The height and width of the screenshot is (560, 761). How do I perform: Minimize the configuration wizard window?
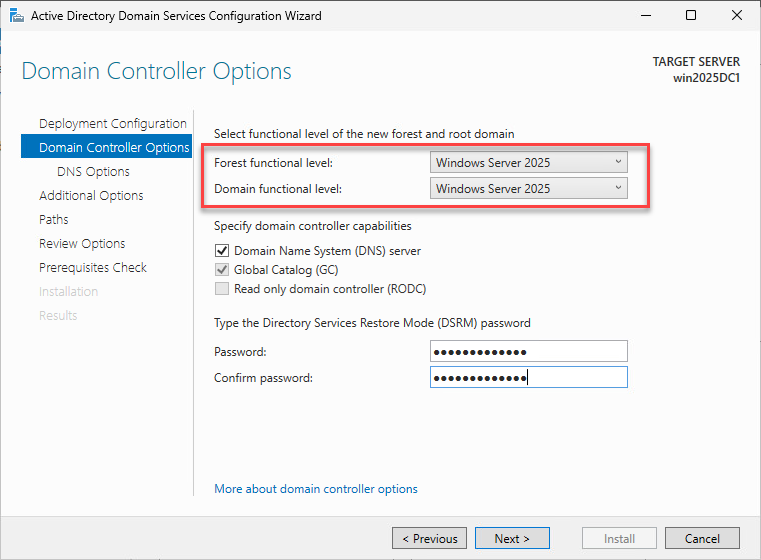(x=645, y=16)
